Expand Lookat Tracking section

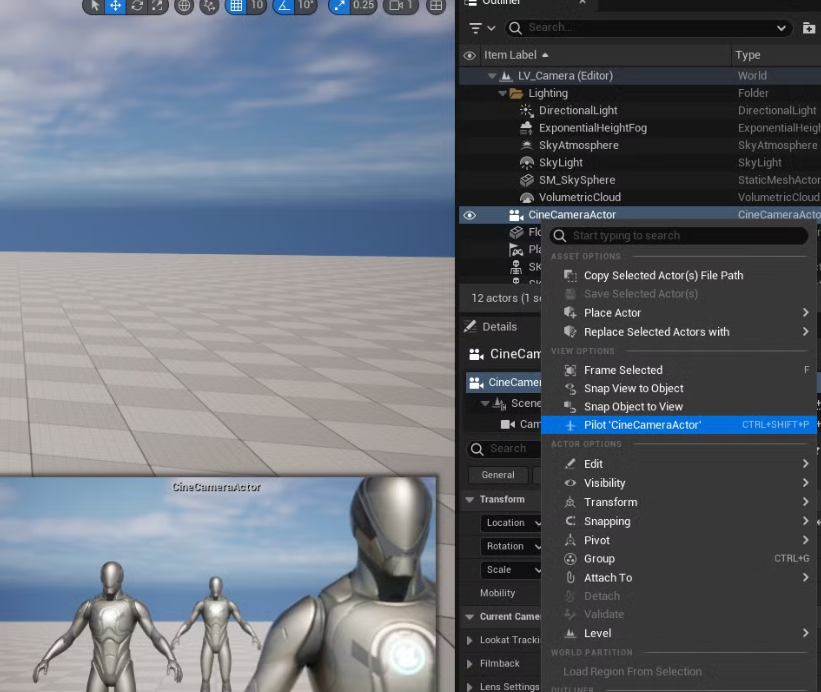tap(470, 640)
